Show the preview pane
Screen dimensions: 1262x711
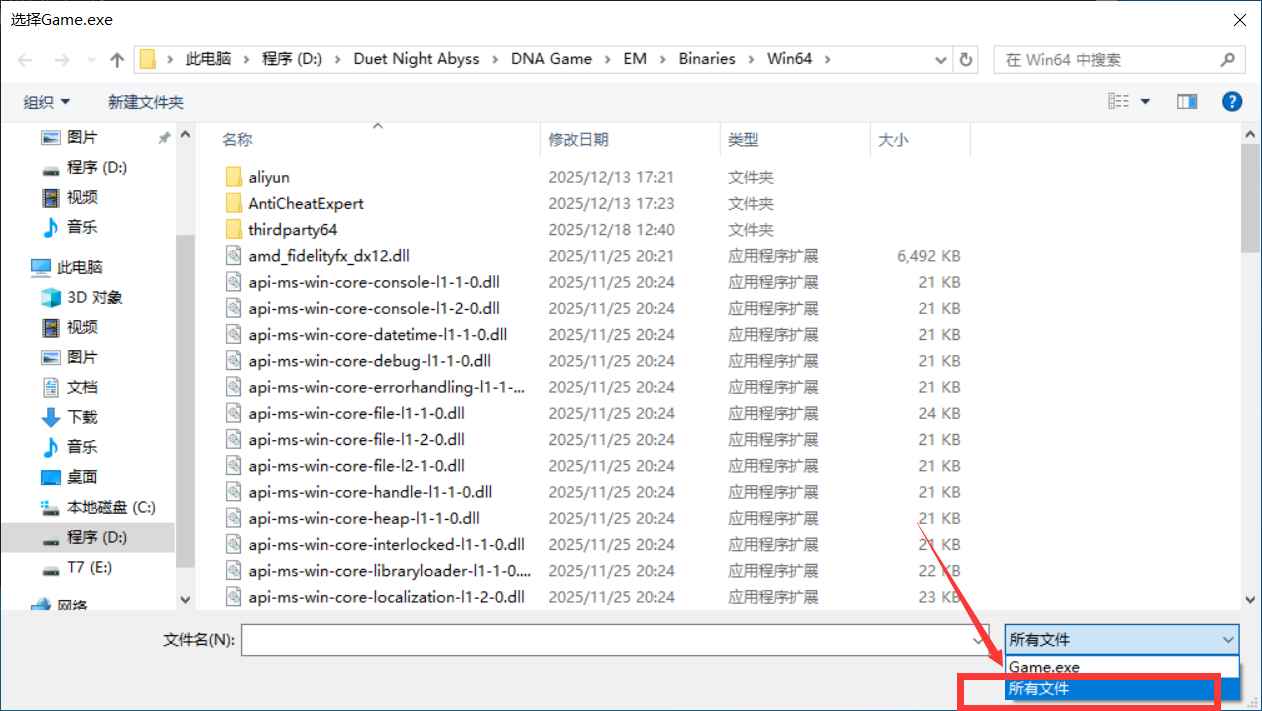[x=1186, y=100]
